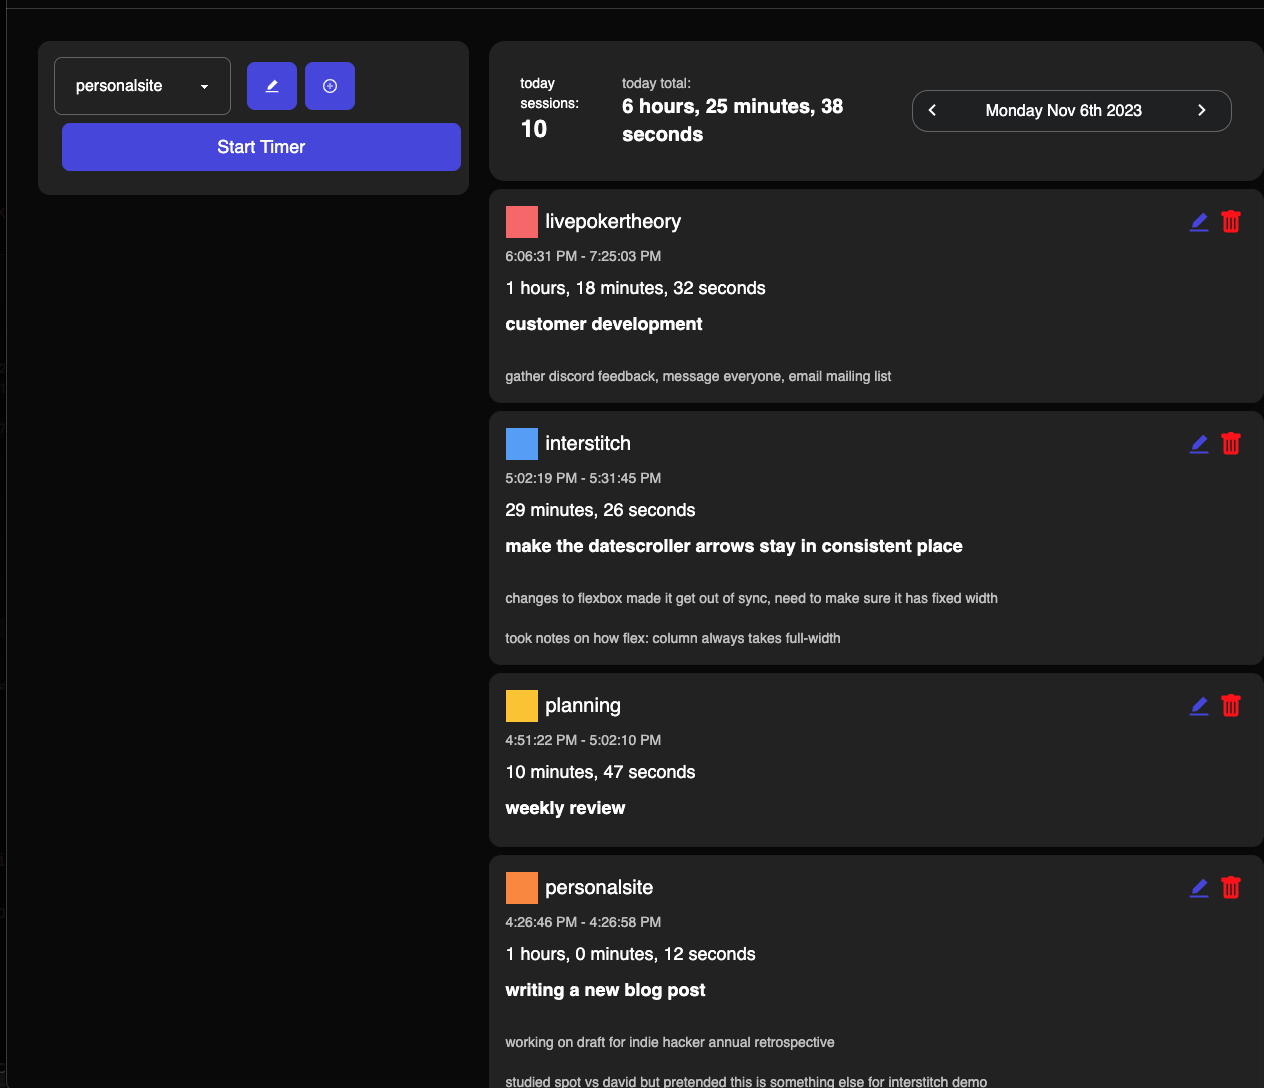Image resolution: width=1264 pixels, height=1088 pixels.
Task: Click the personalsite session card title
Action: [599, 888]
